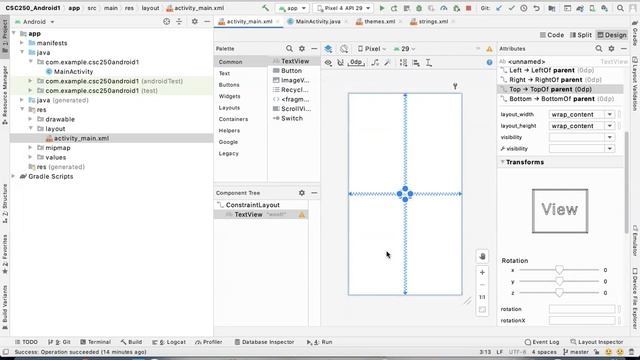Click the Make Project hammer icon
The height and width of the screenshot is (360, 640).
pos(266,8)
